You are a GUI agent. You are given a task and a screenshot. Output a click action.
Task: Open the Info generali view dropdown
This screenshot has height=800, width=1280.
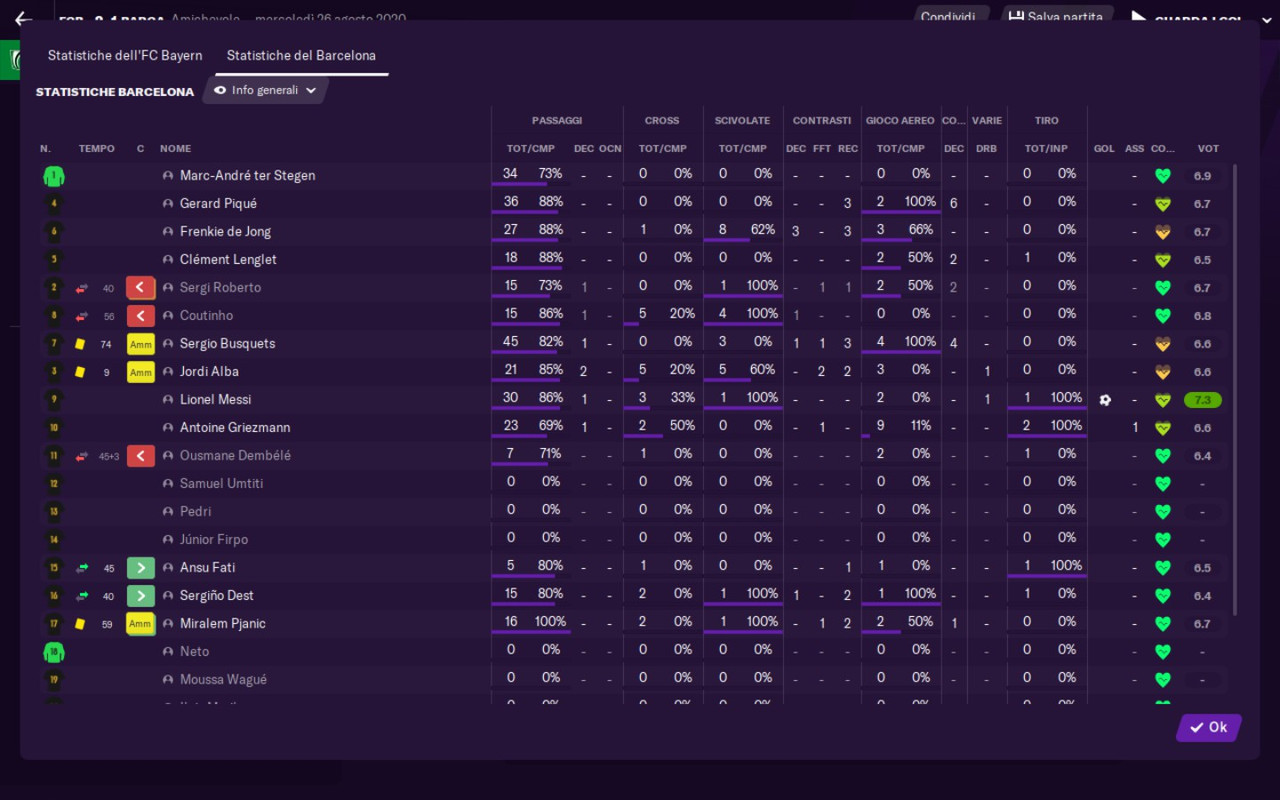point(265,90)
